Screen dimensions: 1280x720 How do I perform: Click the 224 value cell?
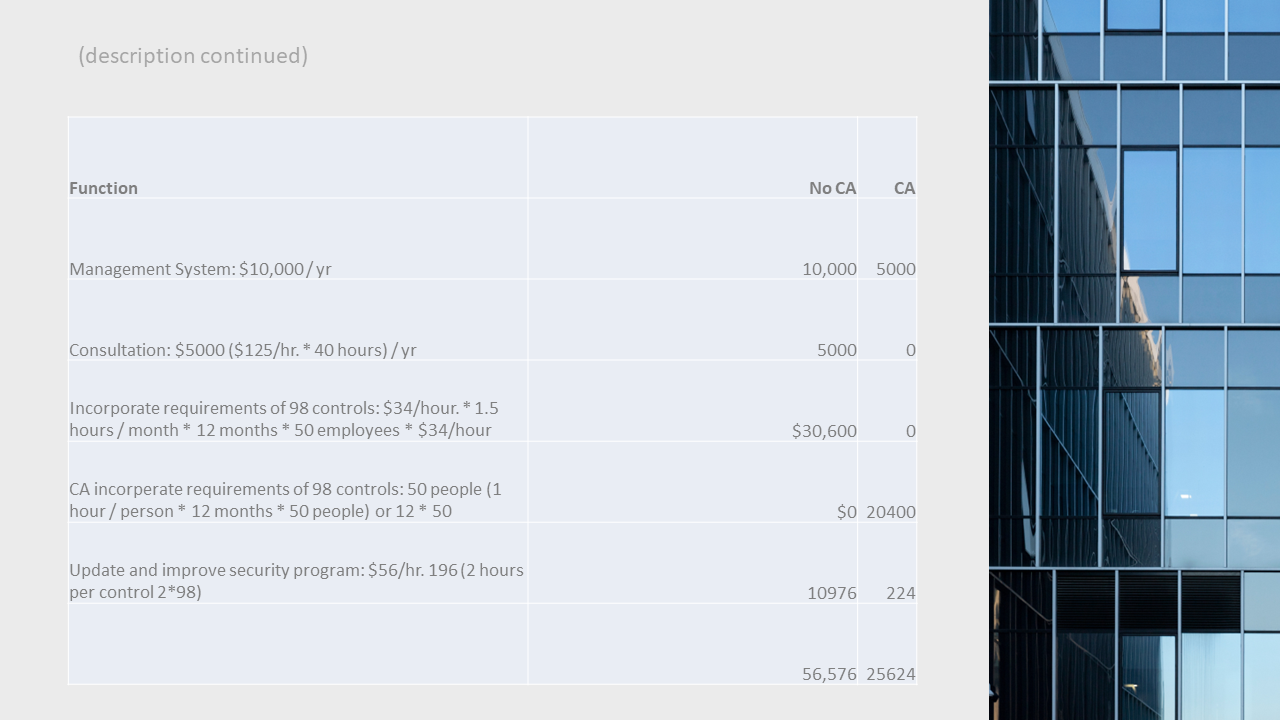(900, 593)
